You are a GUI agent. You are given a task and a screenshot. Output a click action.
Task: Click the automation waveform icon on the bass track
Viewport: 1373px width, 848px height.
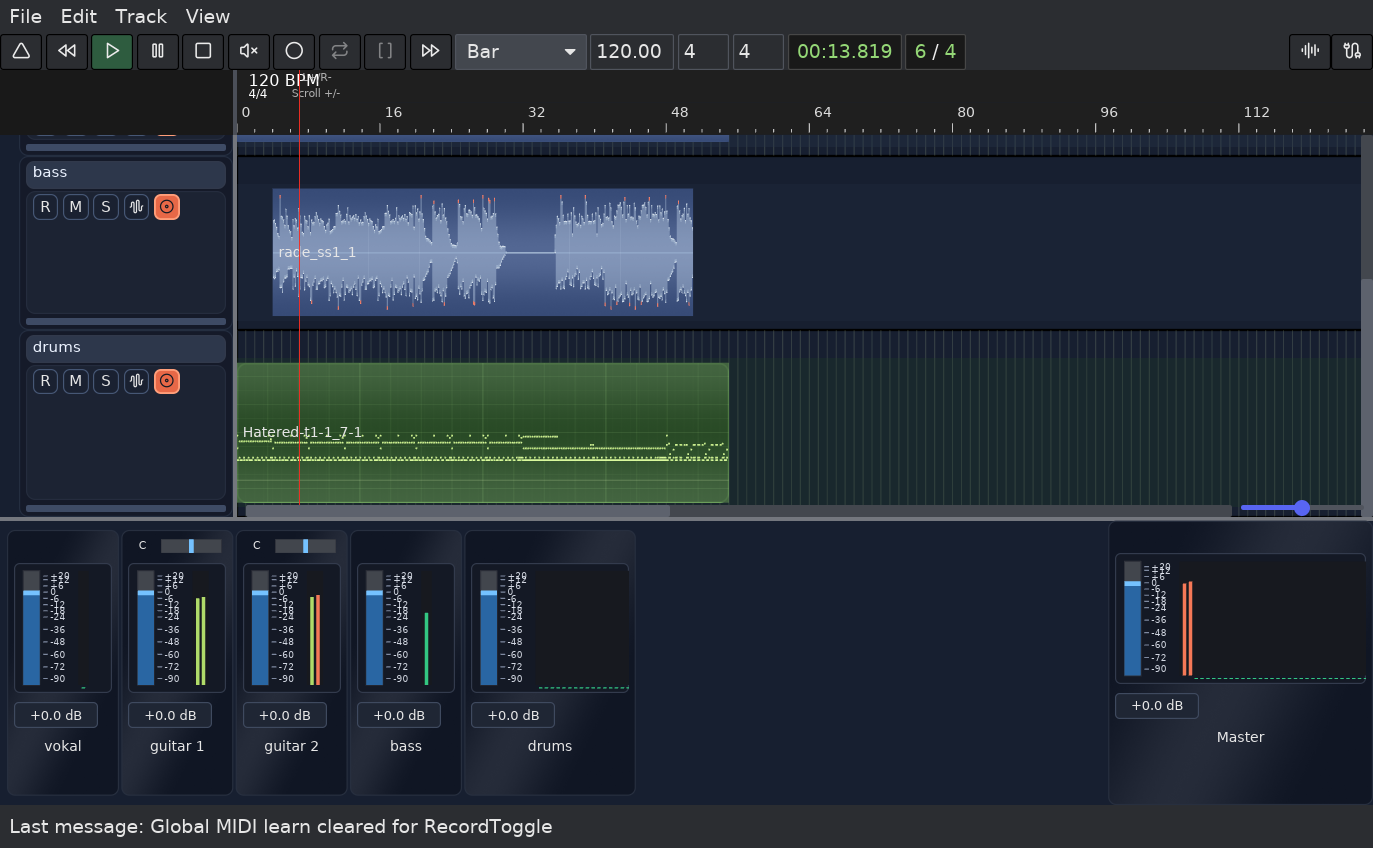click(x=136, y=207)
